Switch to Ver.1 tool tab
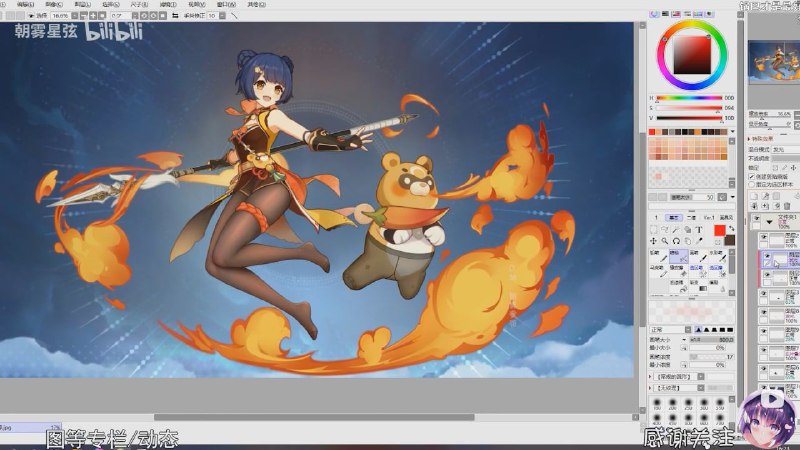The width and height of the screenshot is (800, 450). tap(709, 218)
